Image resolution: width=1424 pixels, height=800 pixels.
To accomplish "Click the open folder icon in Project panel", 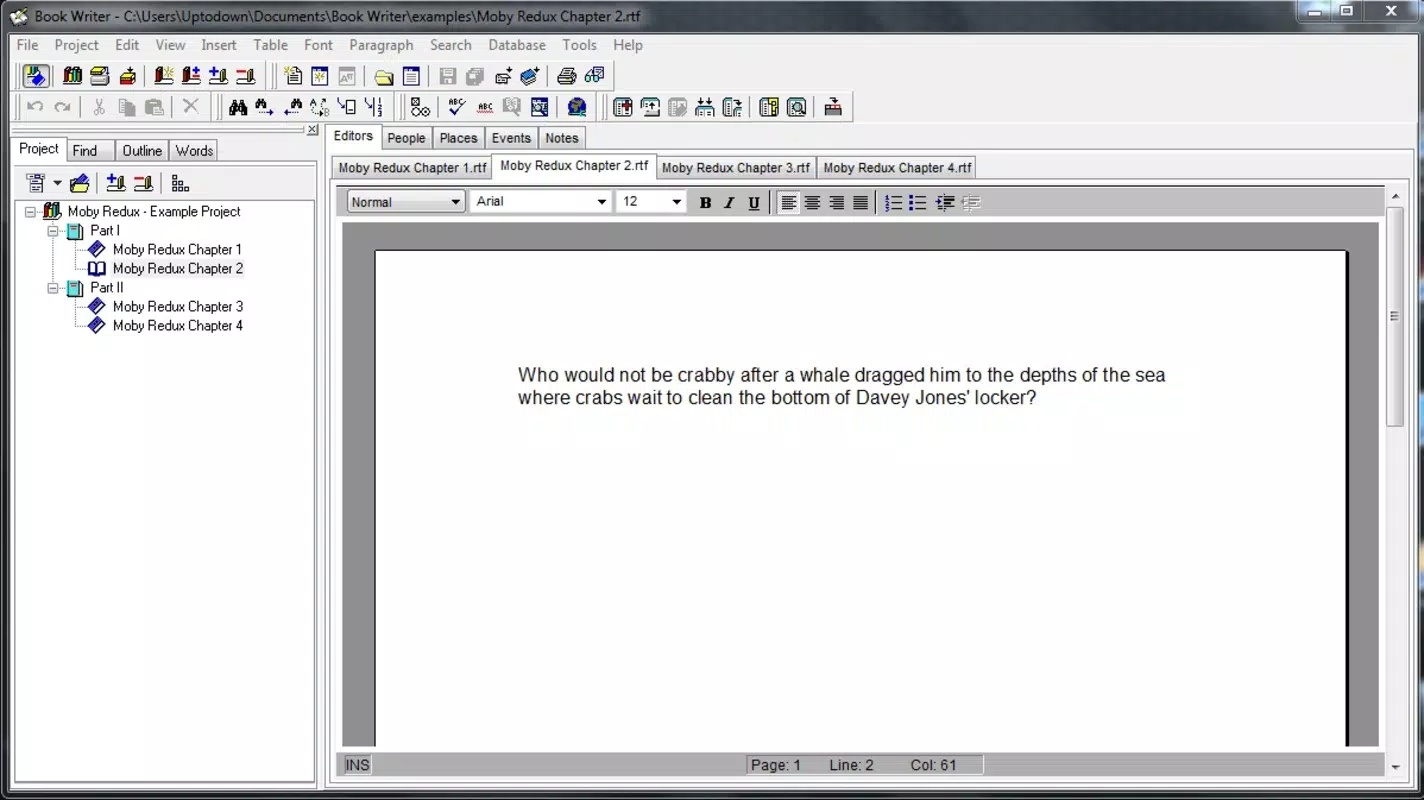I will (80, 183).
